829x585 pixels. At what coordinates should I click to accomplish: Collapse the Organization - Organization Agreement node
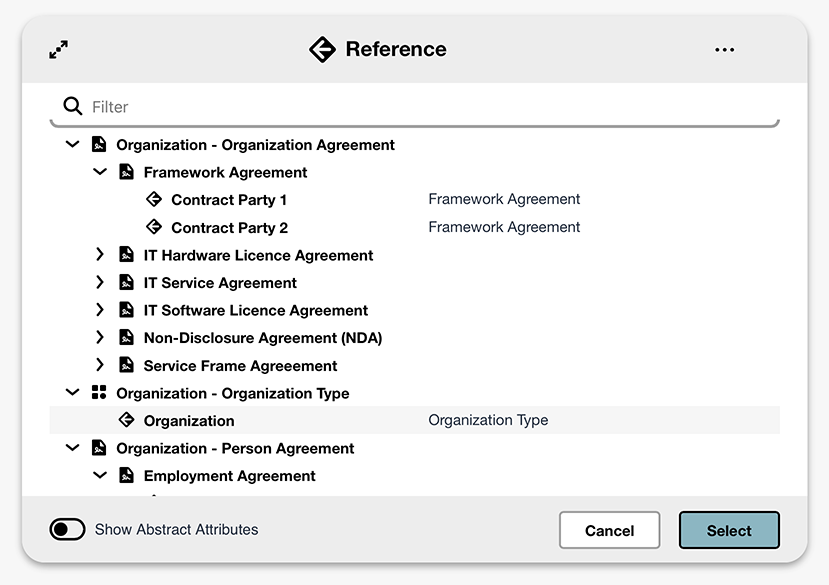[x=72, y=145]
